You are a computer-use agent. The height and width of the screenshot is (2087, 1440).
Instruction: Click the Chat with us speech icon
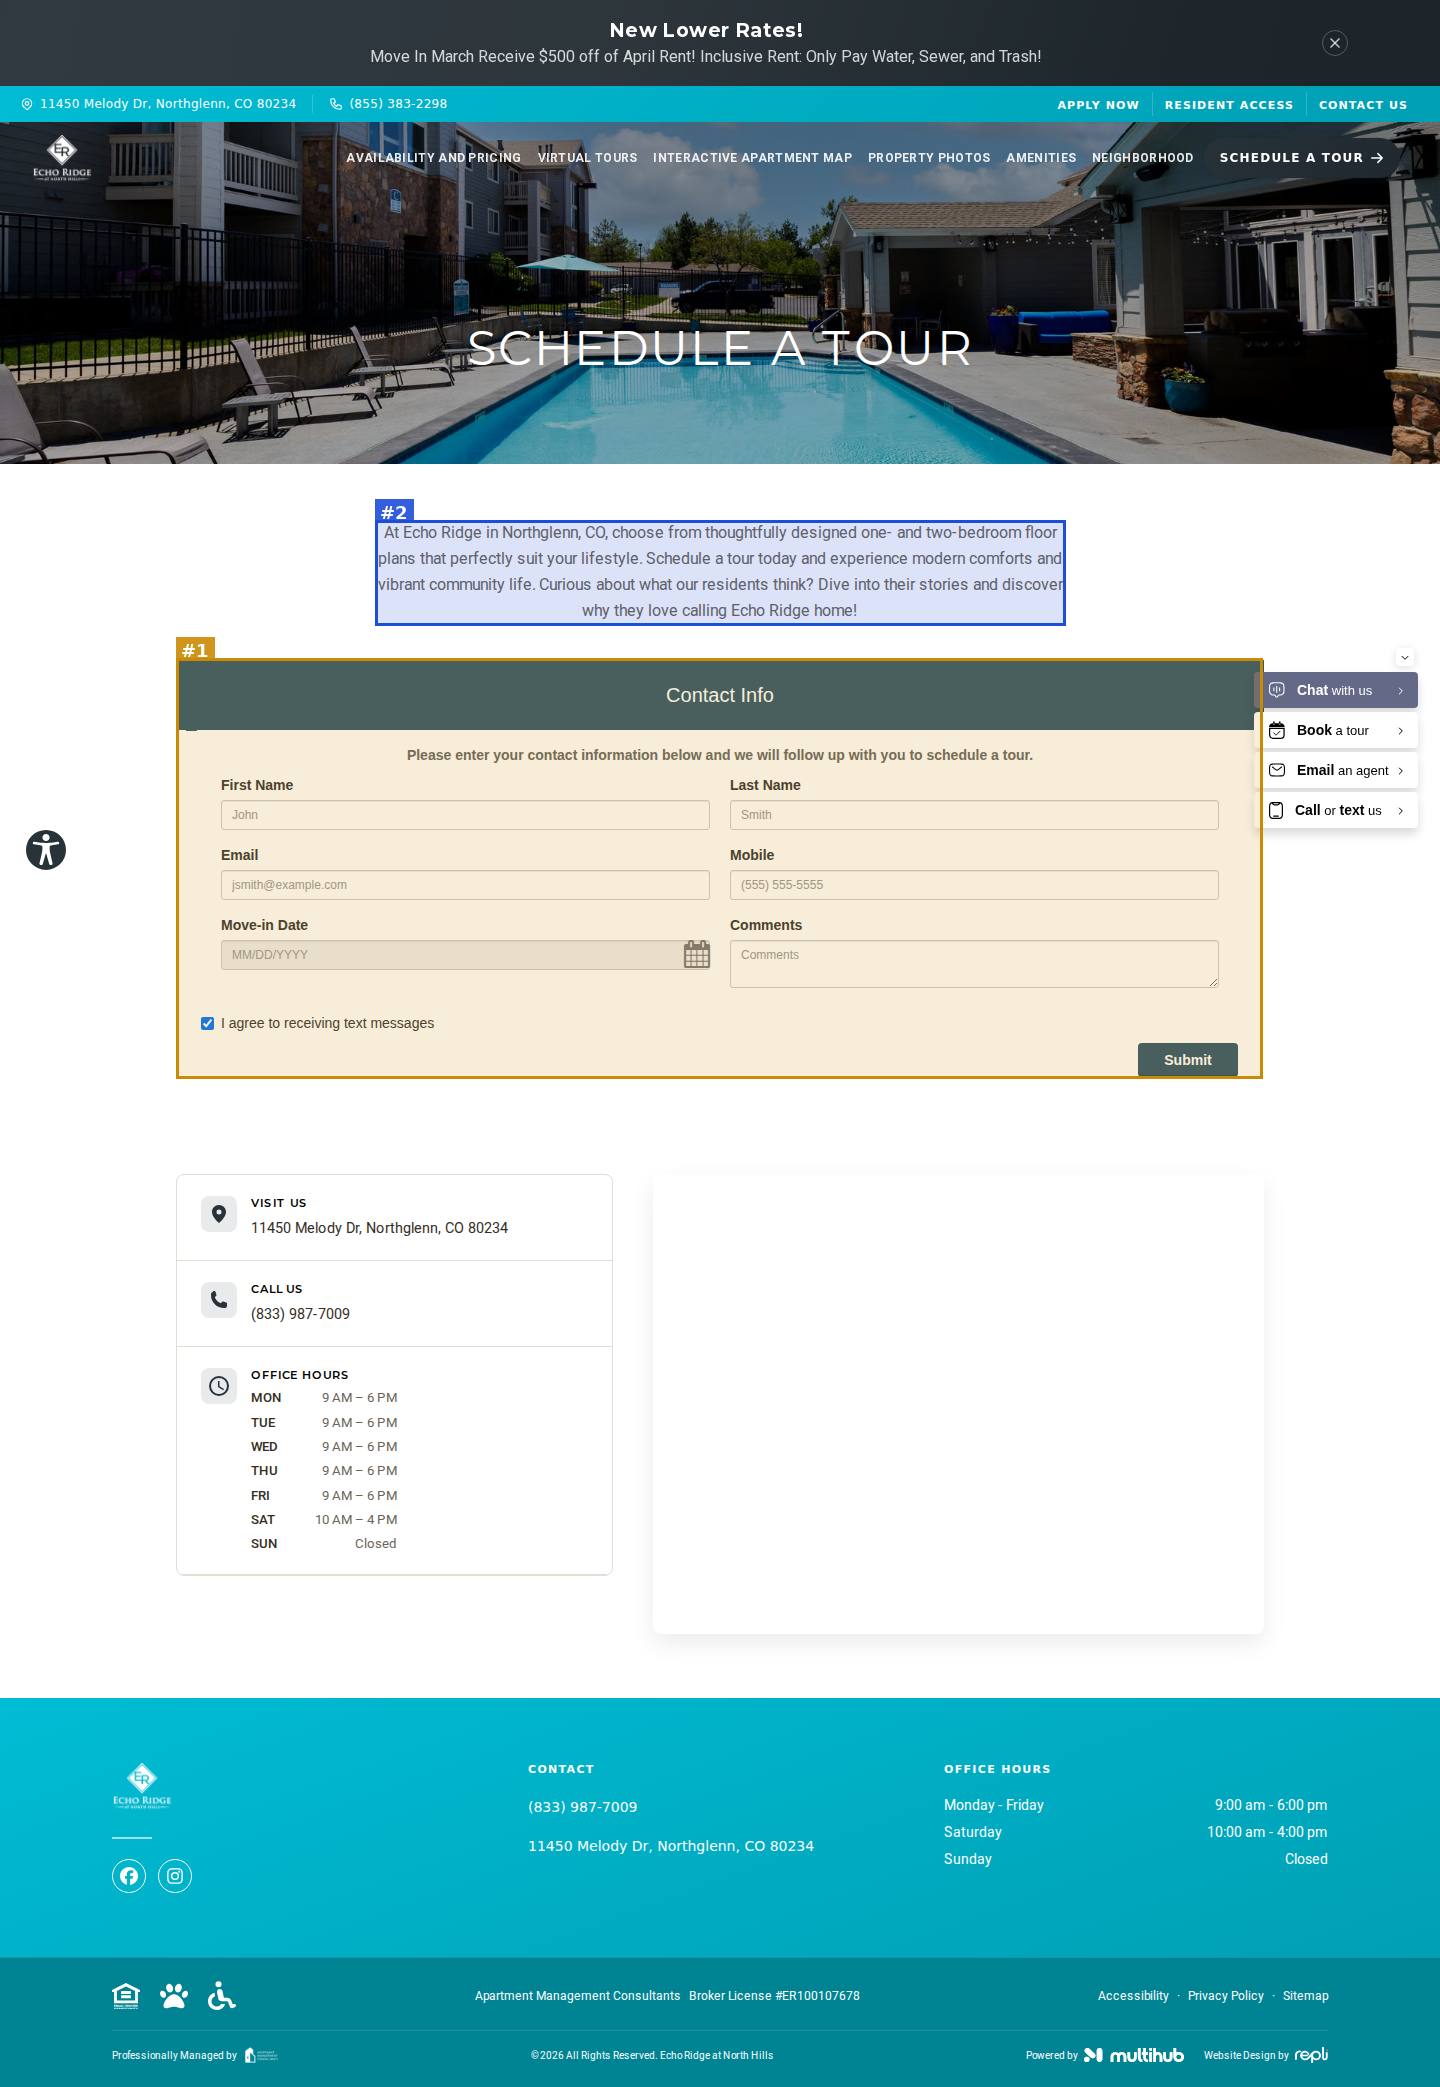coord(1277,690)
